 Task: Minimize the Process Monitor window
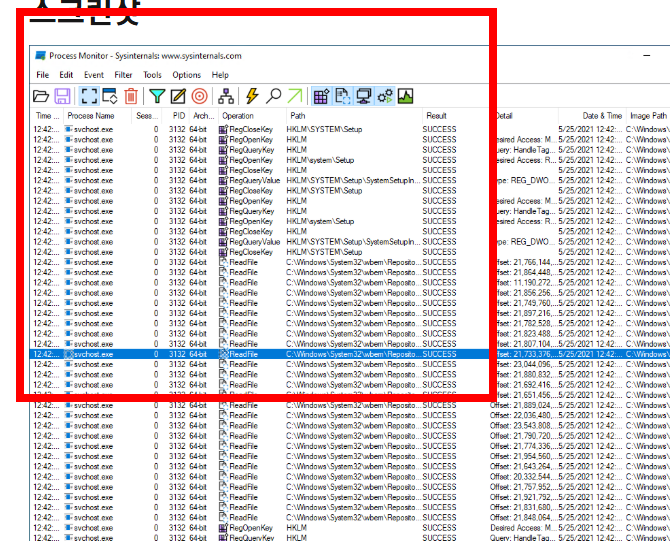tap(646, 56)
